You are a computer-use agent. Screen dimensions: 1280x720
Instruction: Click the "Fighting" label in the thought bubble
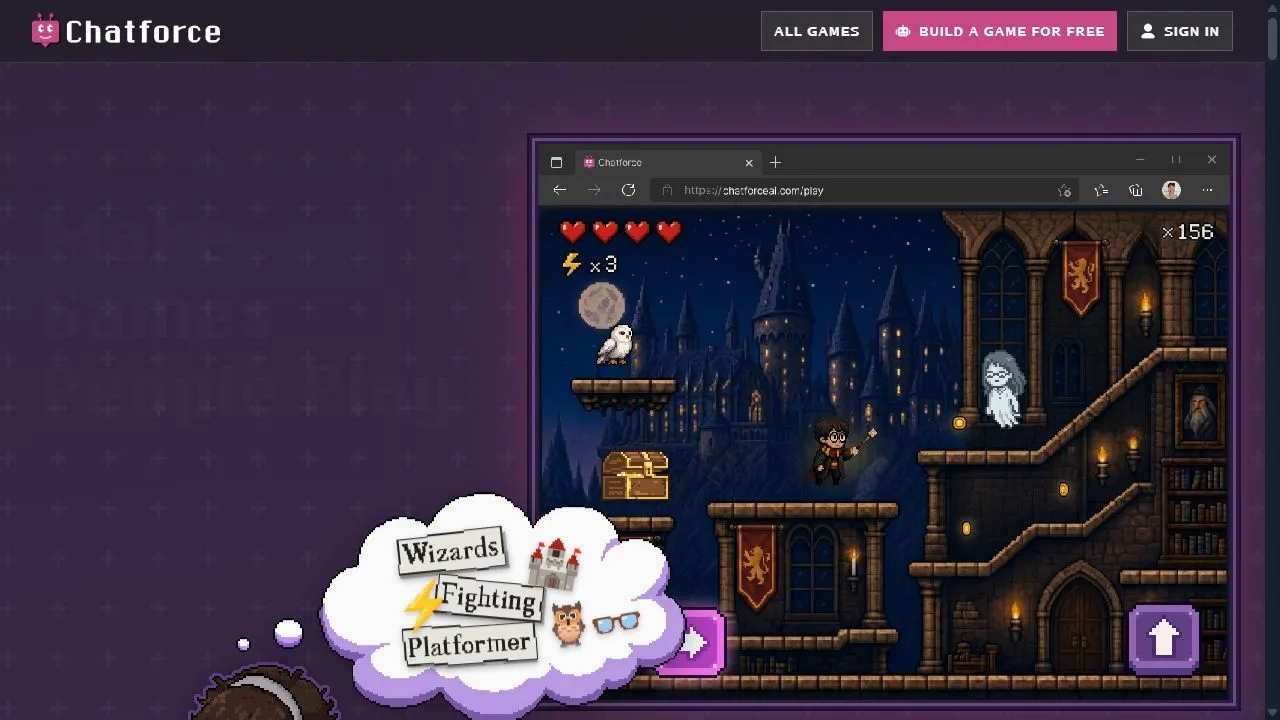pos(489,598)
